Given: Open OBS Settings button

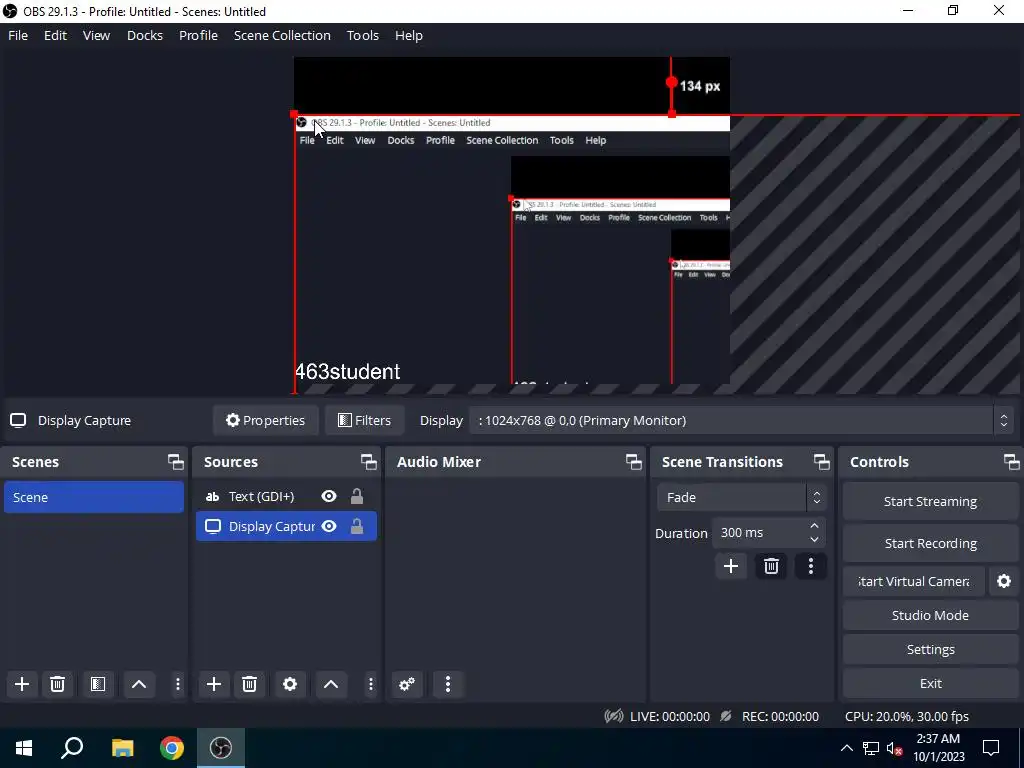Looking at the screenshot, I should (x=930, y=649).
